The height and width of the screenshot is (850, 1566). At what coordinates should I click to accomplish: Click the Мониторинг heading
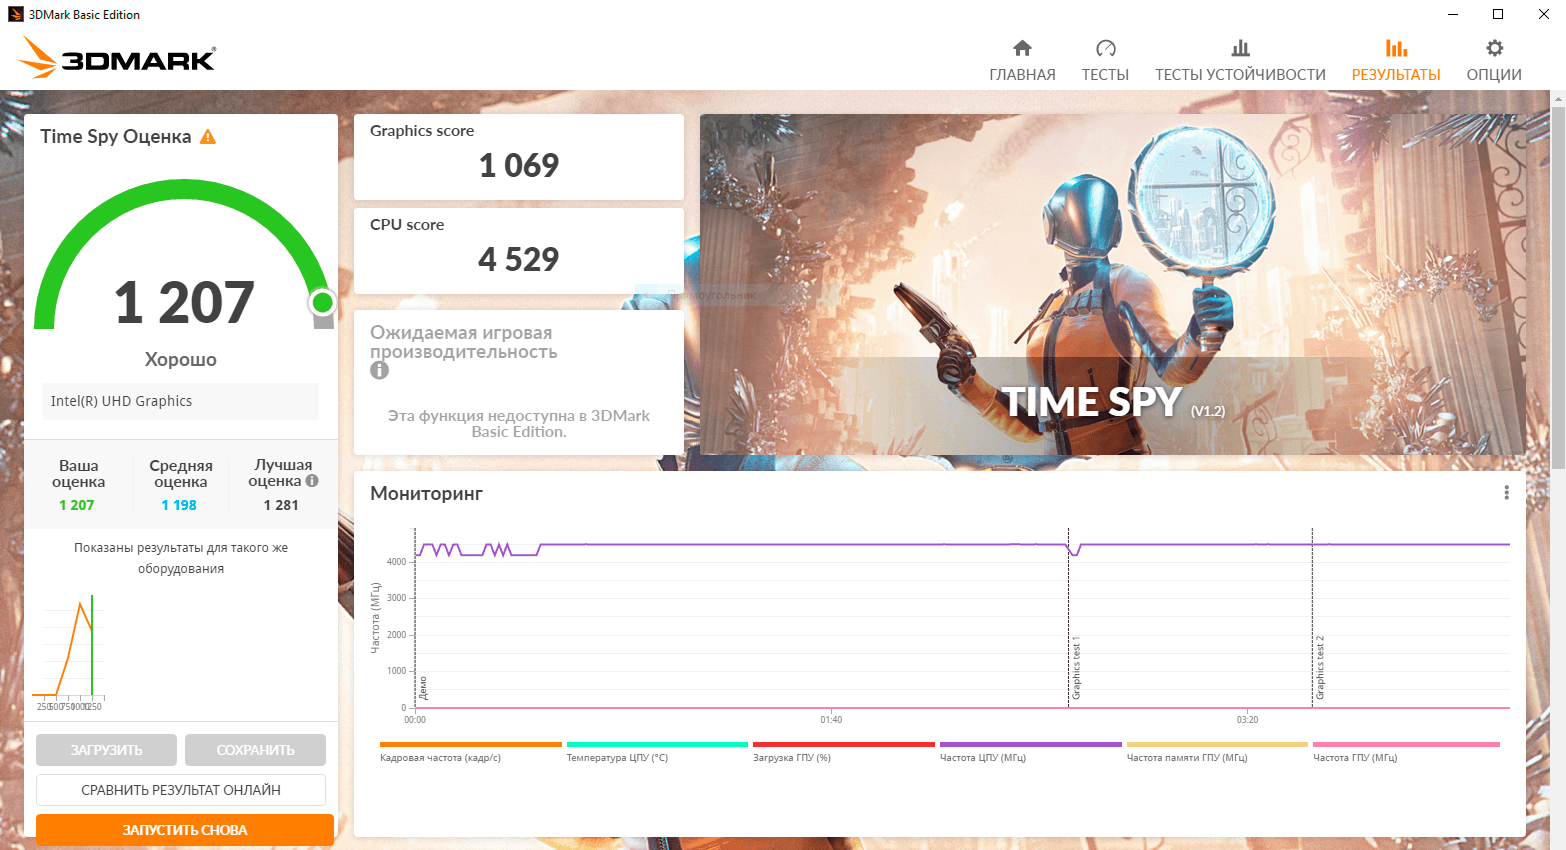(x=427, y=493)
